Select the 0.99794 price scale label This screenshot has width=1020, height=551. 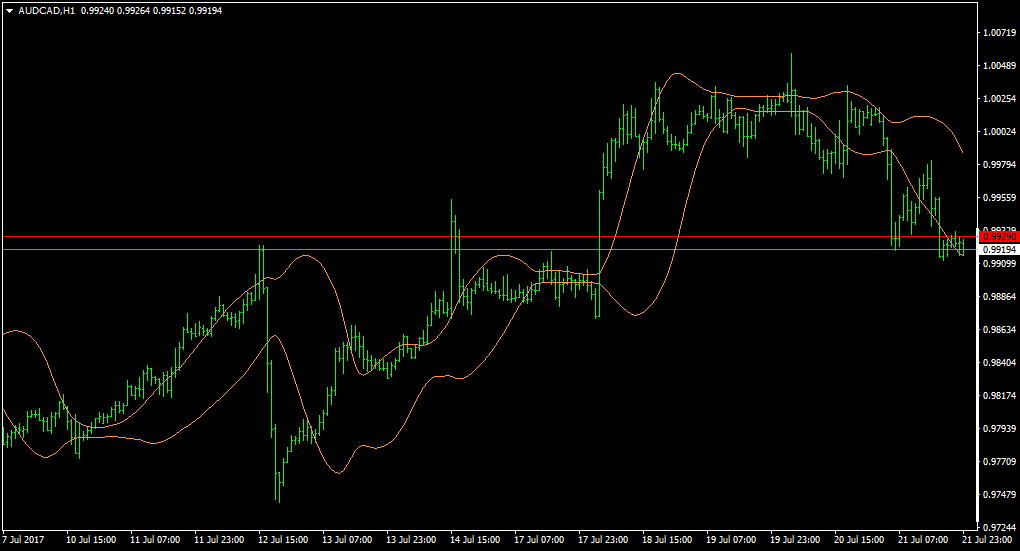(x=1000, y=165)
